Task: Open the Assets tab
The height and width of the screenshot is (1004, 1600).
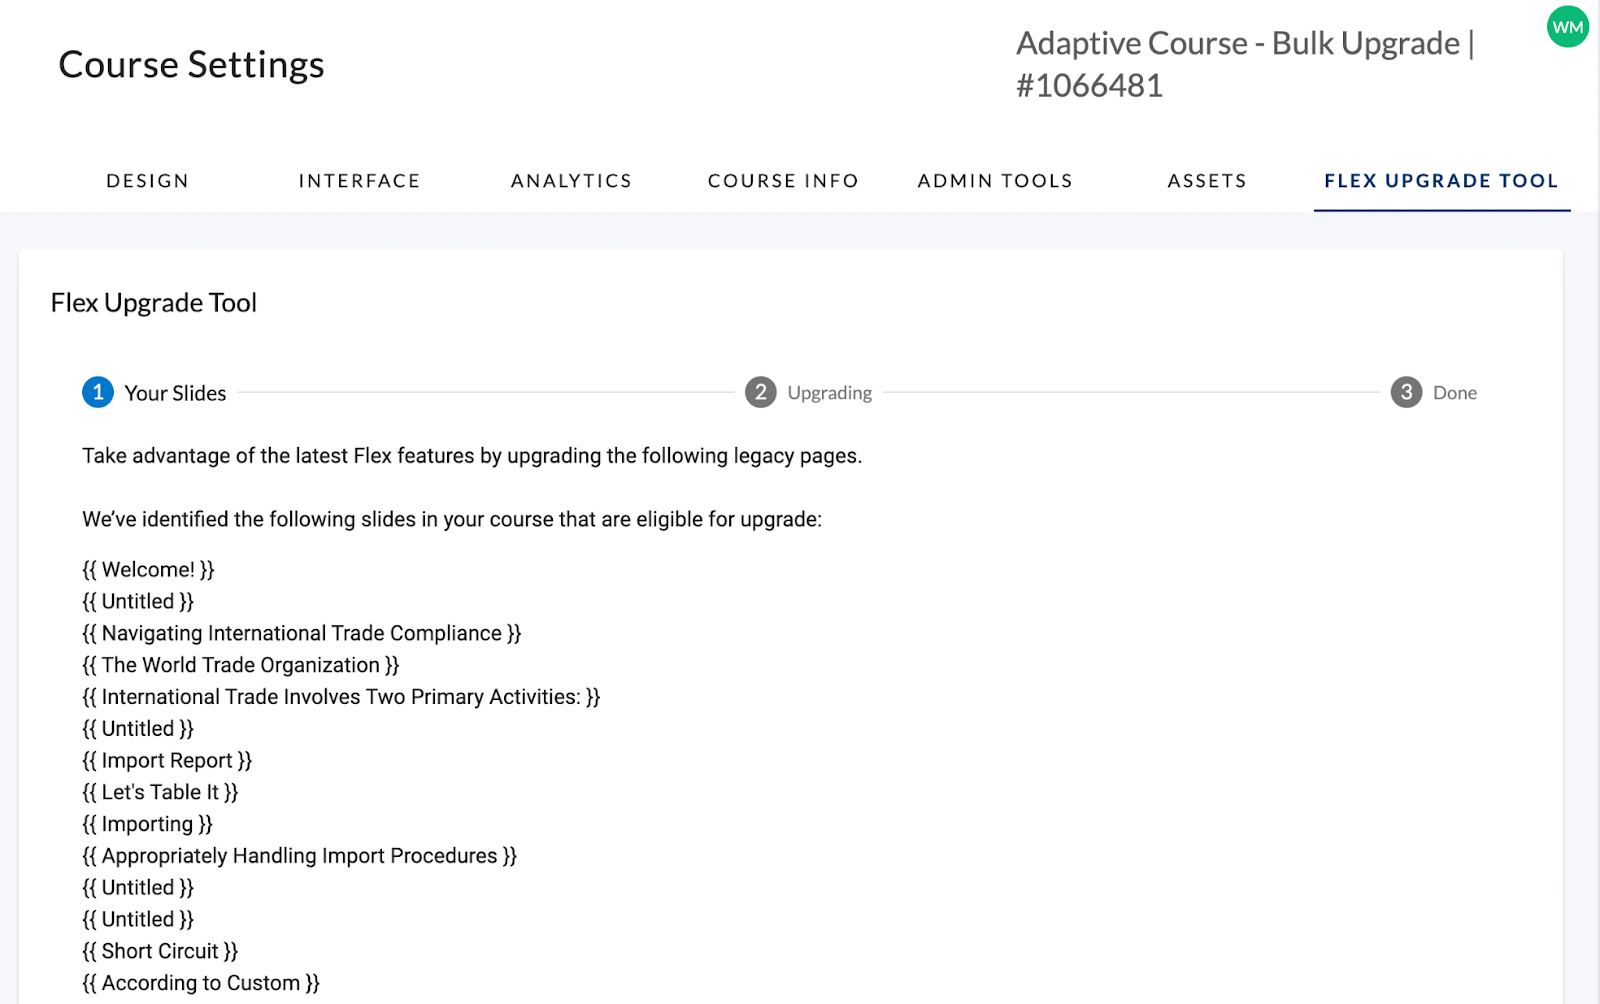Action: [1207, 181]
